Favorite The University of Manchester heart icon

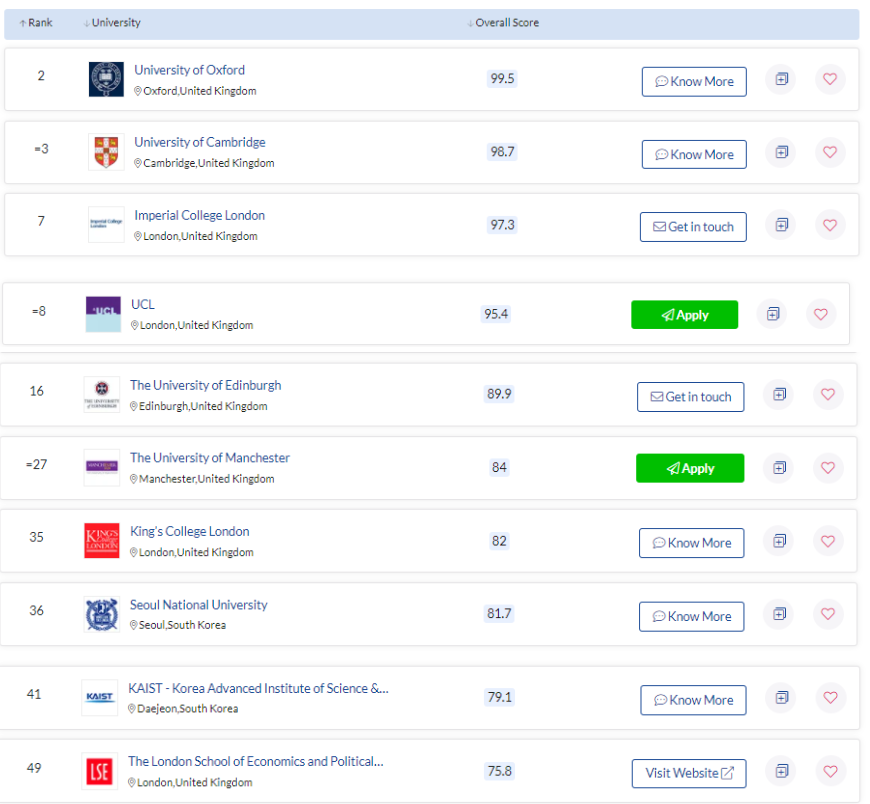(x=827, y=468)
